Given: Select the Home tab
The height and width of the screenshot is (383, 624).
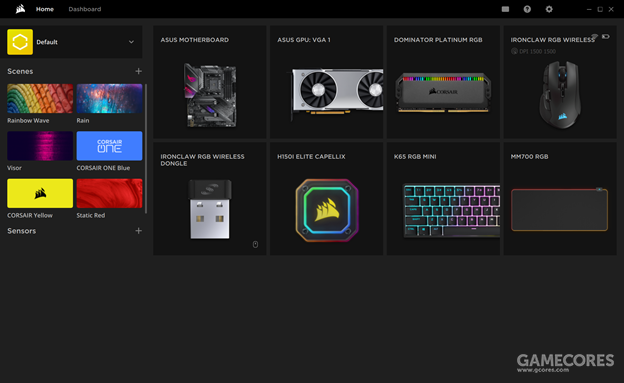Looking at the screenshot, I should (45, 9).
